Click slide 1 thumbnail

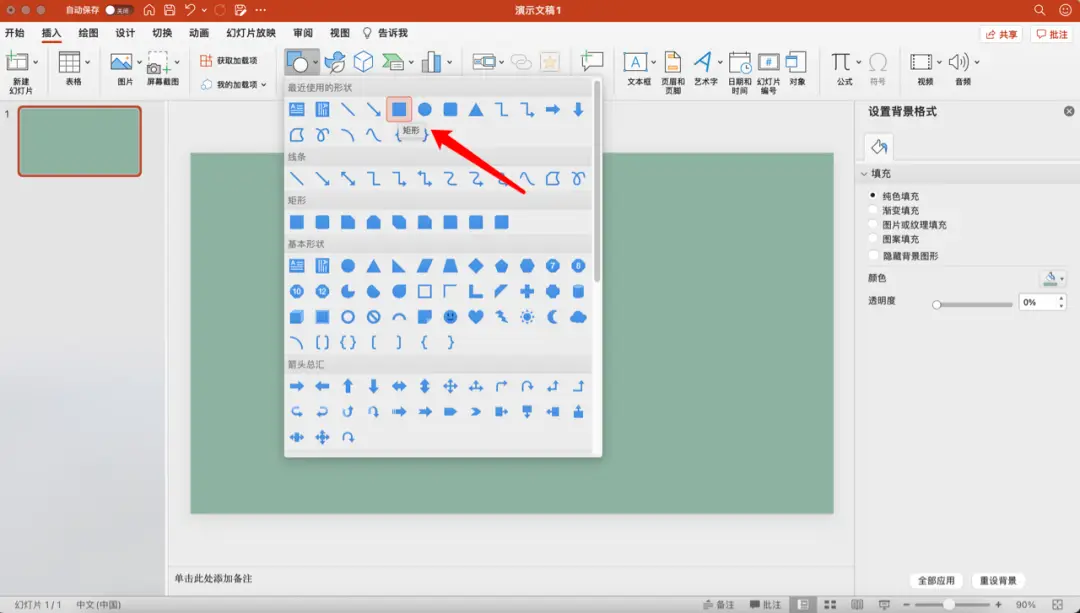click(x=80, y=141)
